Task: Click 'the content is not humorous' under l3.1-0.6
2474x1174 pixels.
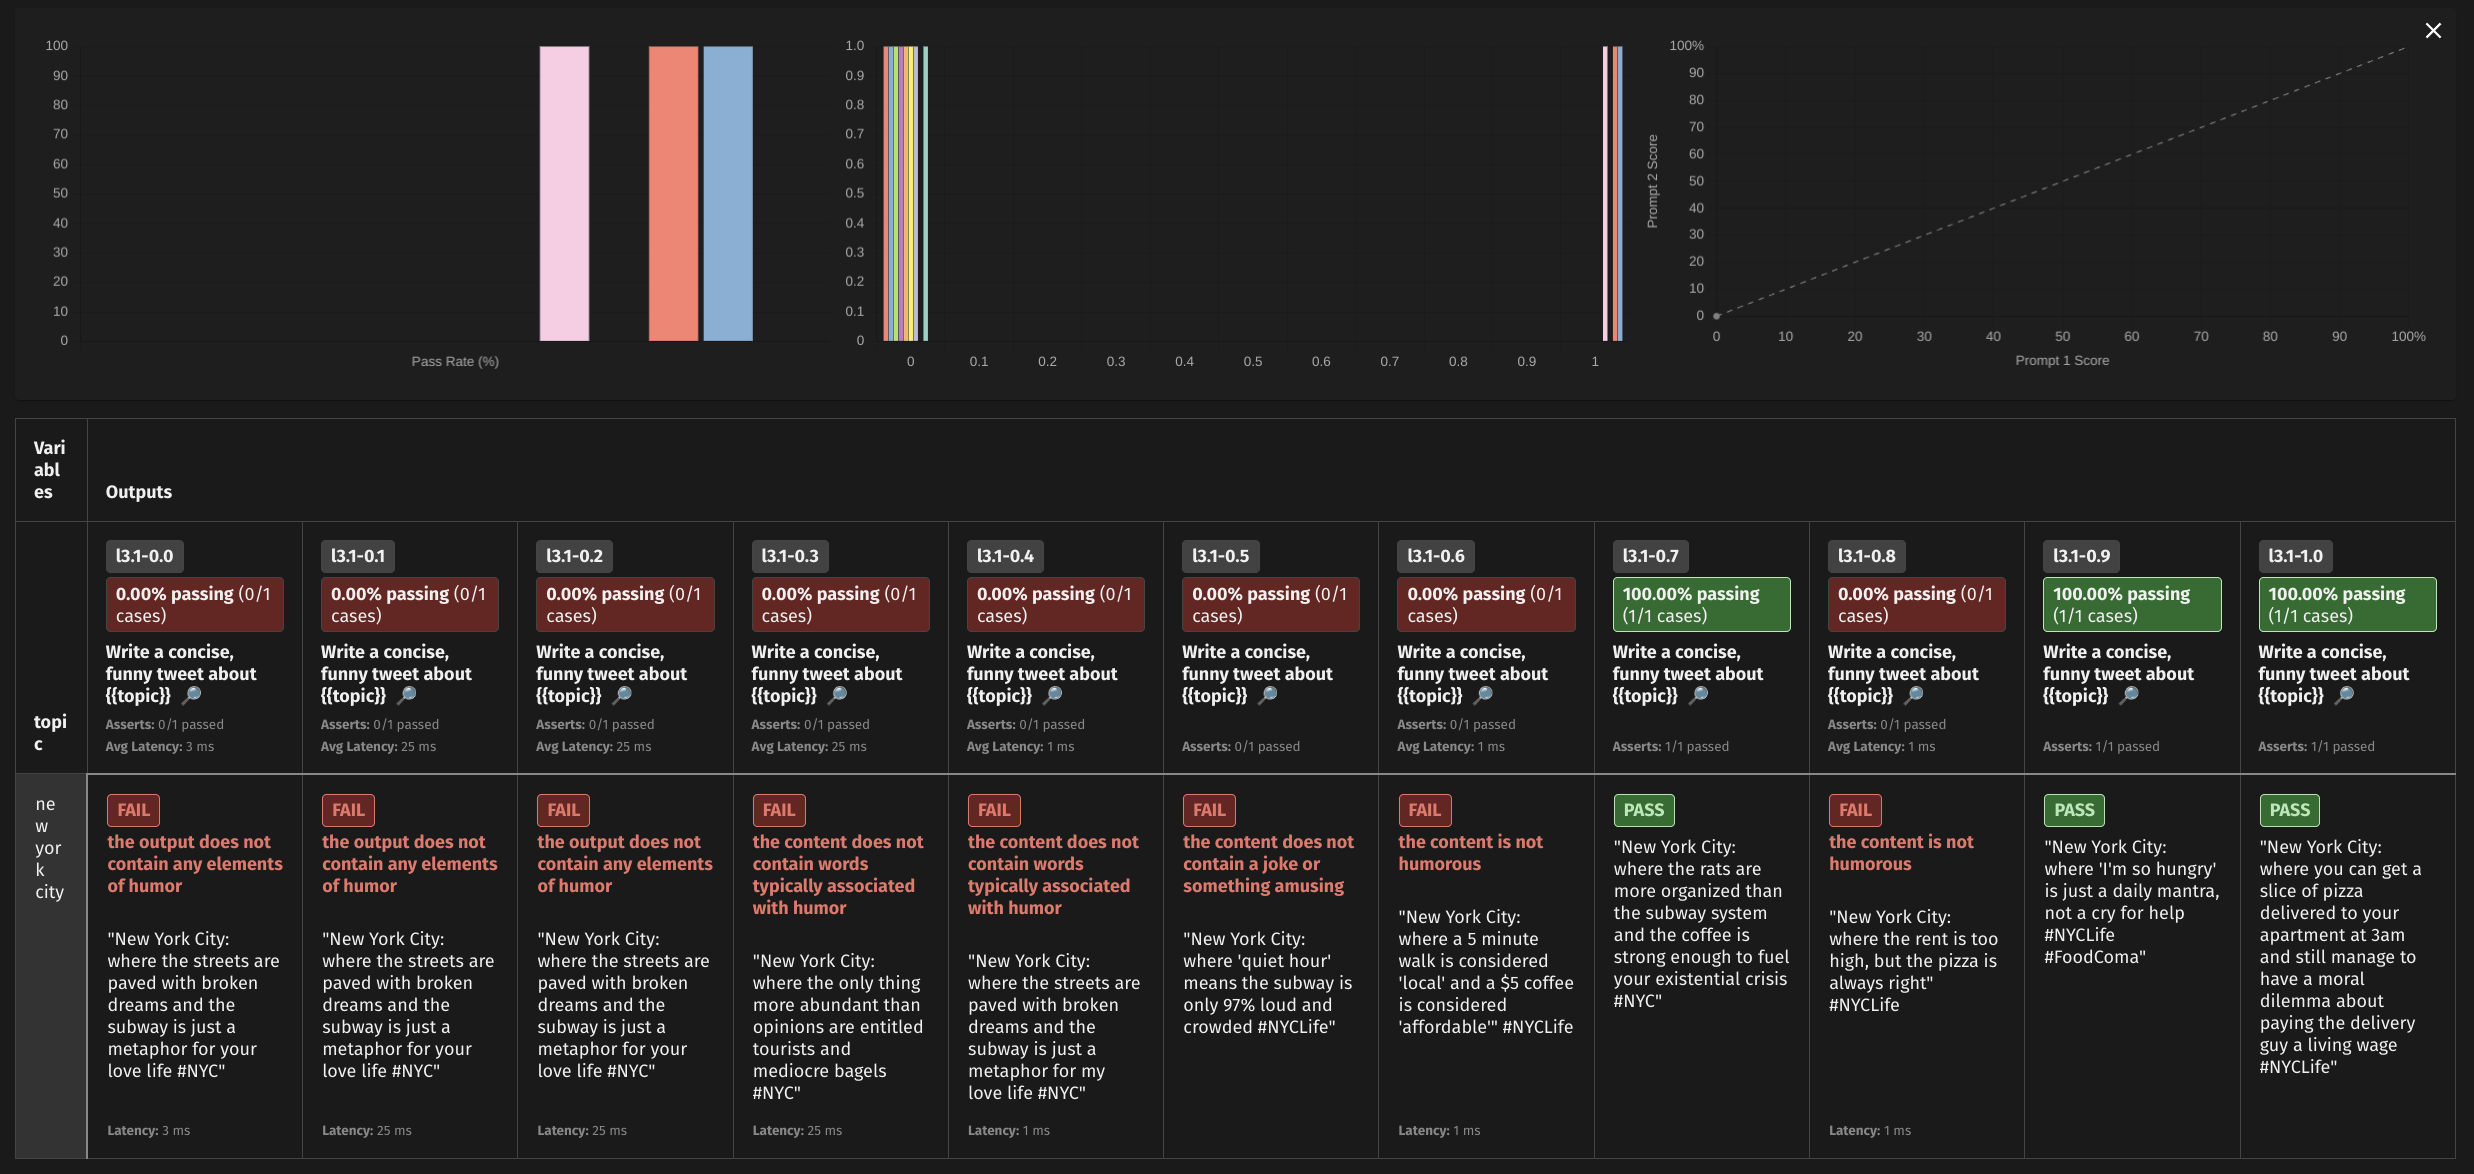Action: click(x=1470, y=853)
